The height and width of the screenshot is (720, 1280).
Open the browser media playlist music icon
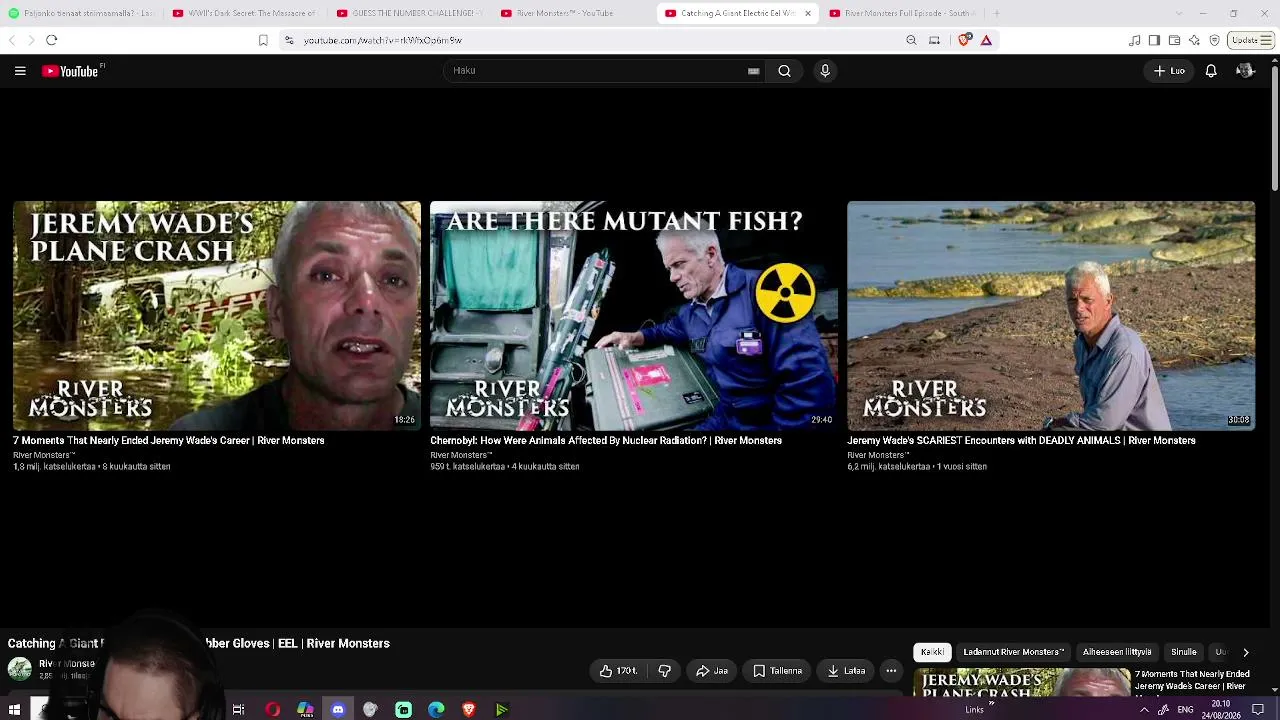(1134, 40)
